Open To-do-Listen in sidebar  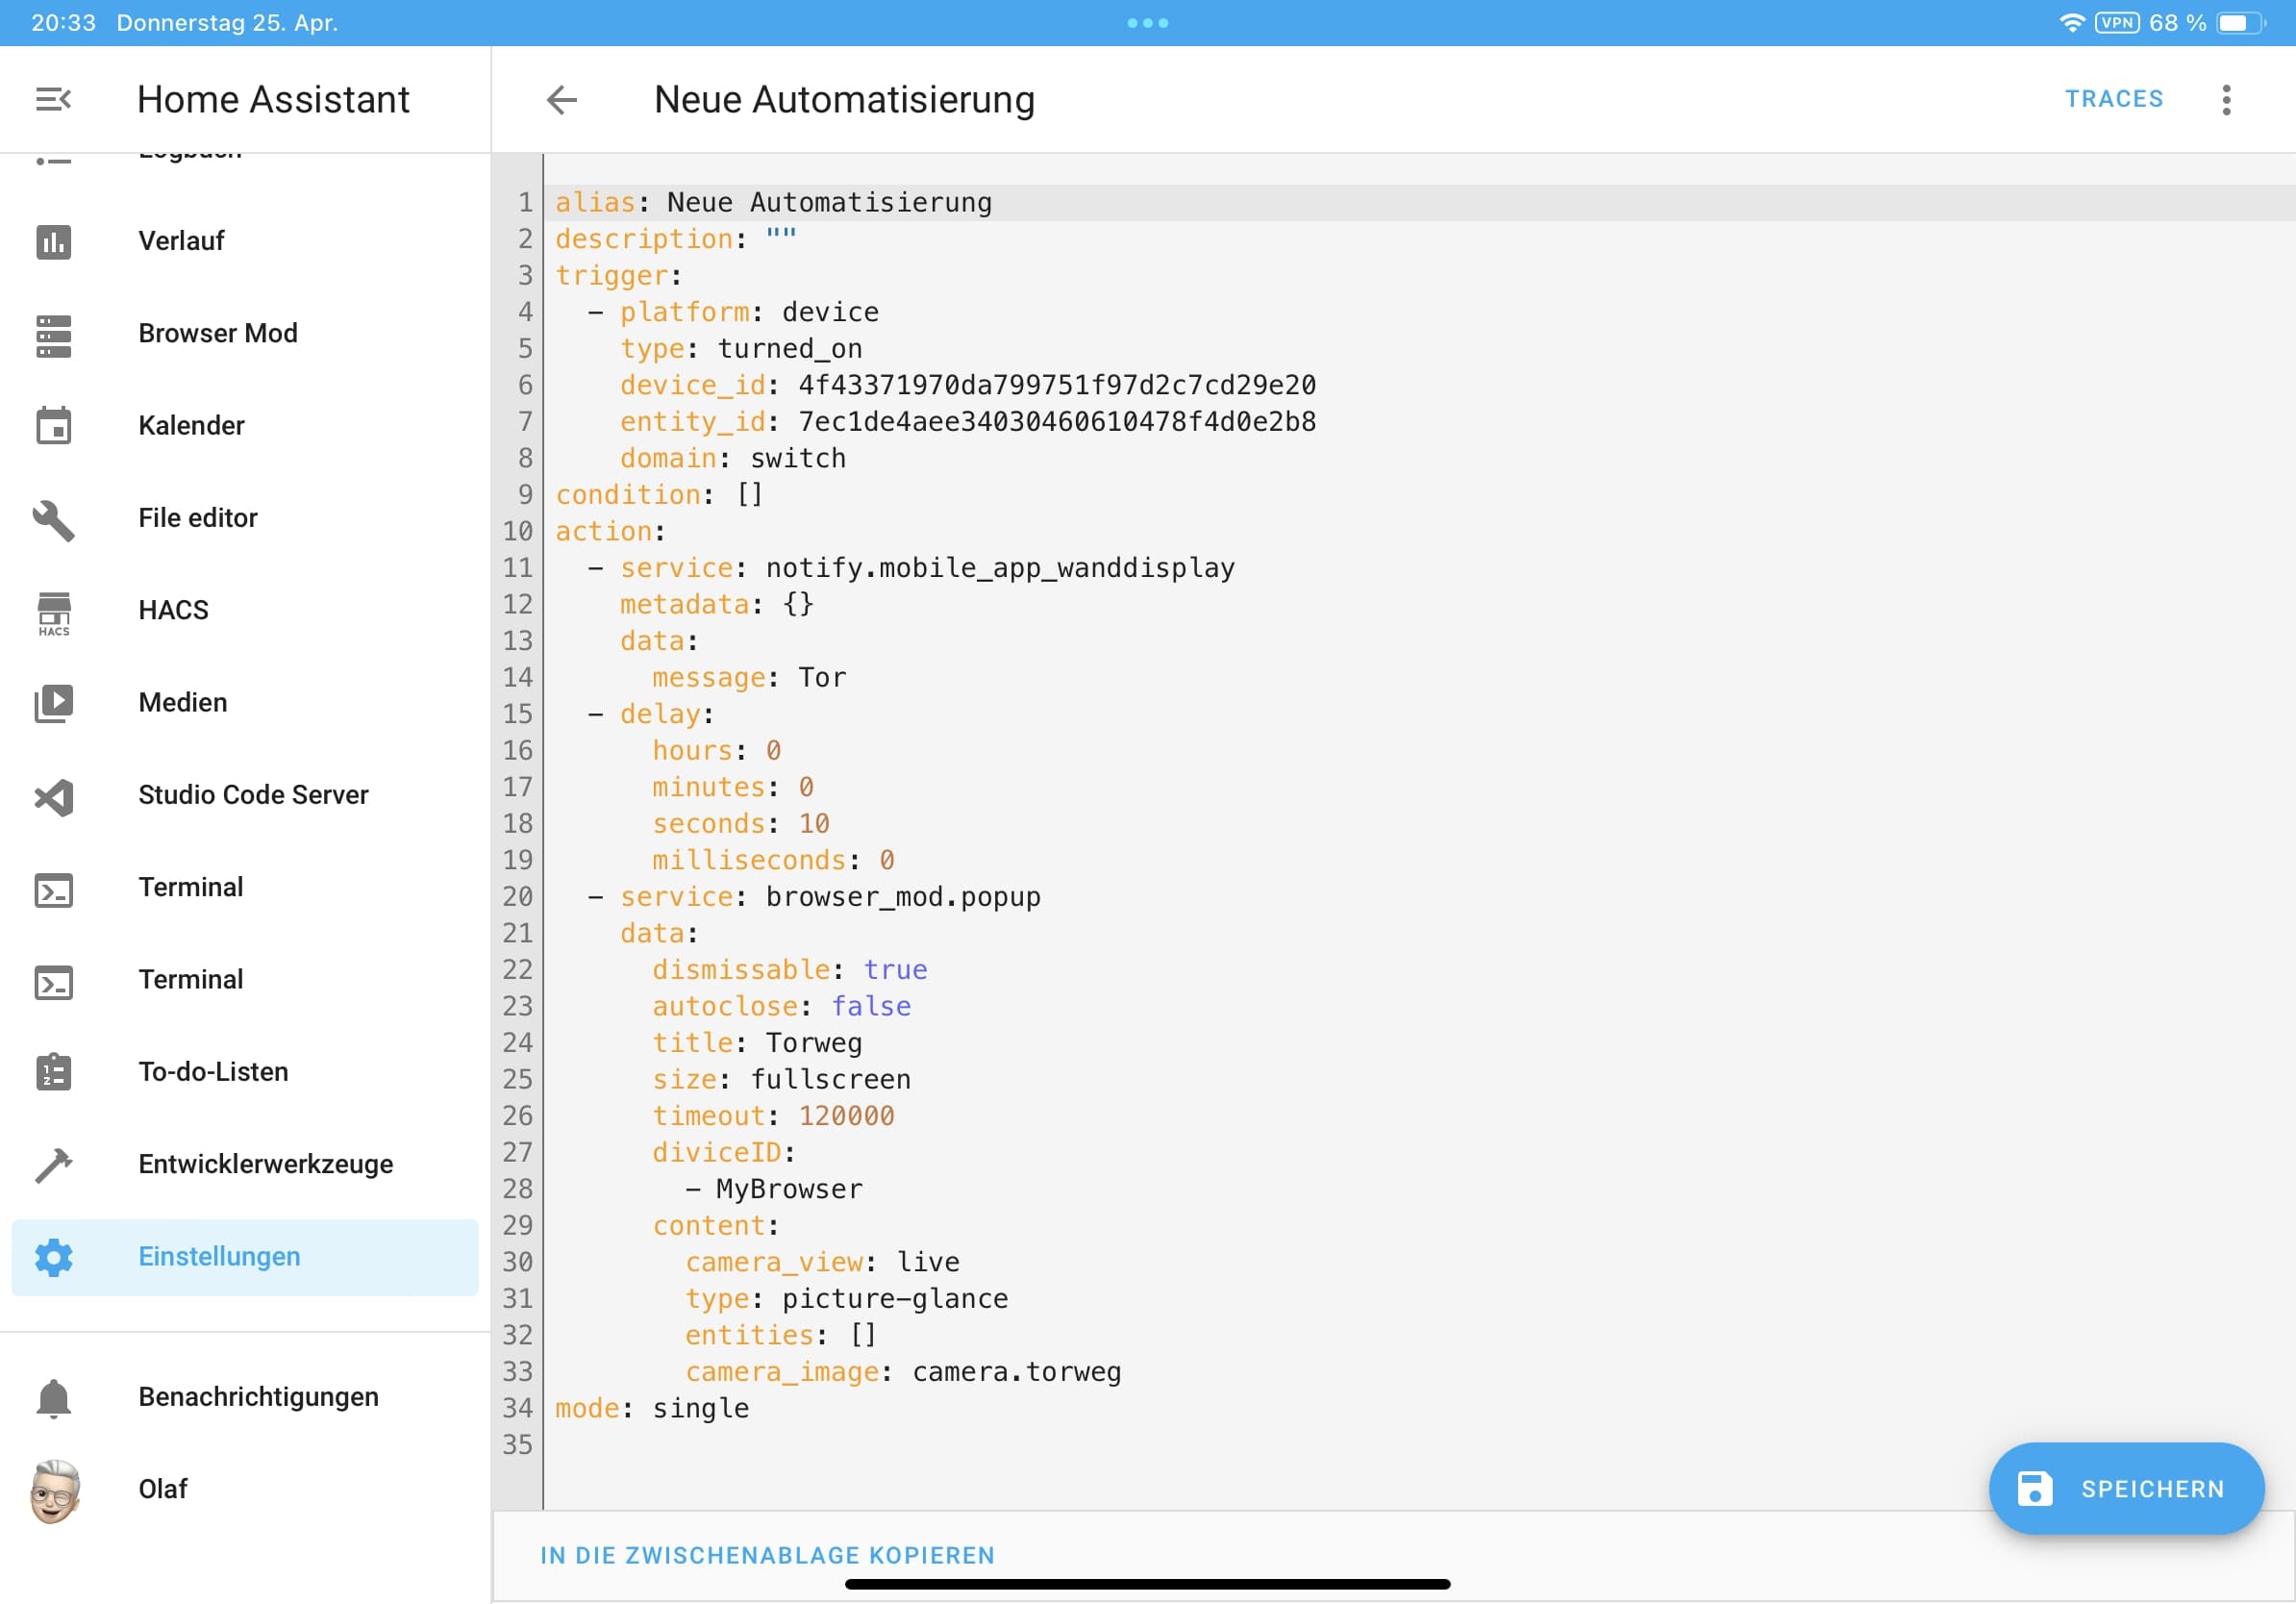tap(213, 1072)
